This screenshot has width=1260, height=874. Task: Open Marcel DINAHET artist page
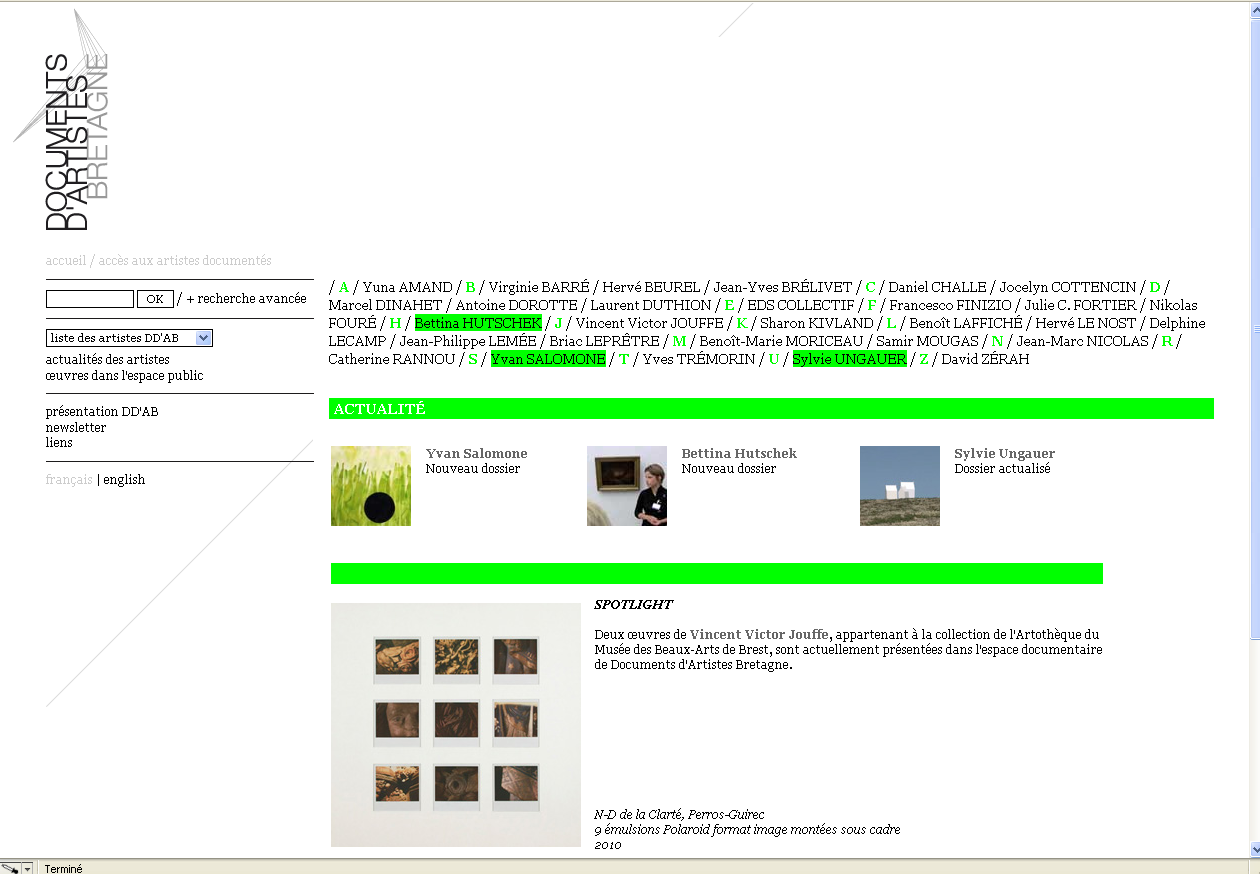click(x=385, y=305)
